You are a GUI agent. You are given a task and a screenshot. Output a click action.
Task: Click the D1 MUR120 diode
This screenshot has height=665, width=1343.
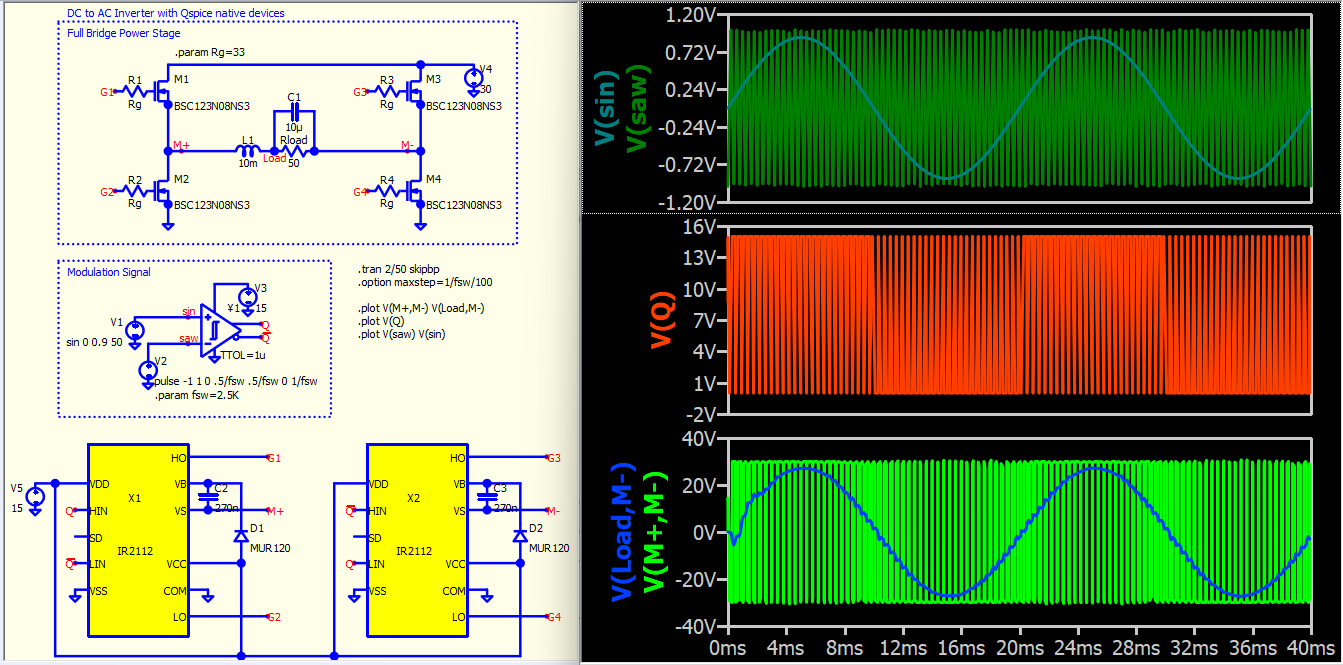point(240,536)
